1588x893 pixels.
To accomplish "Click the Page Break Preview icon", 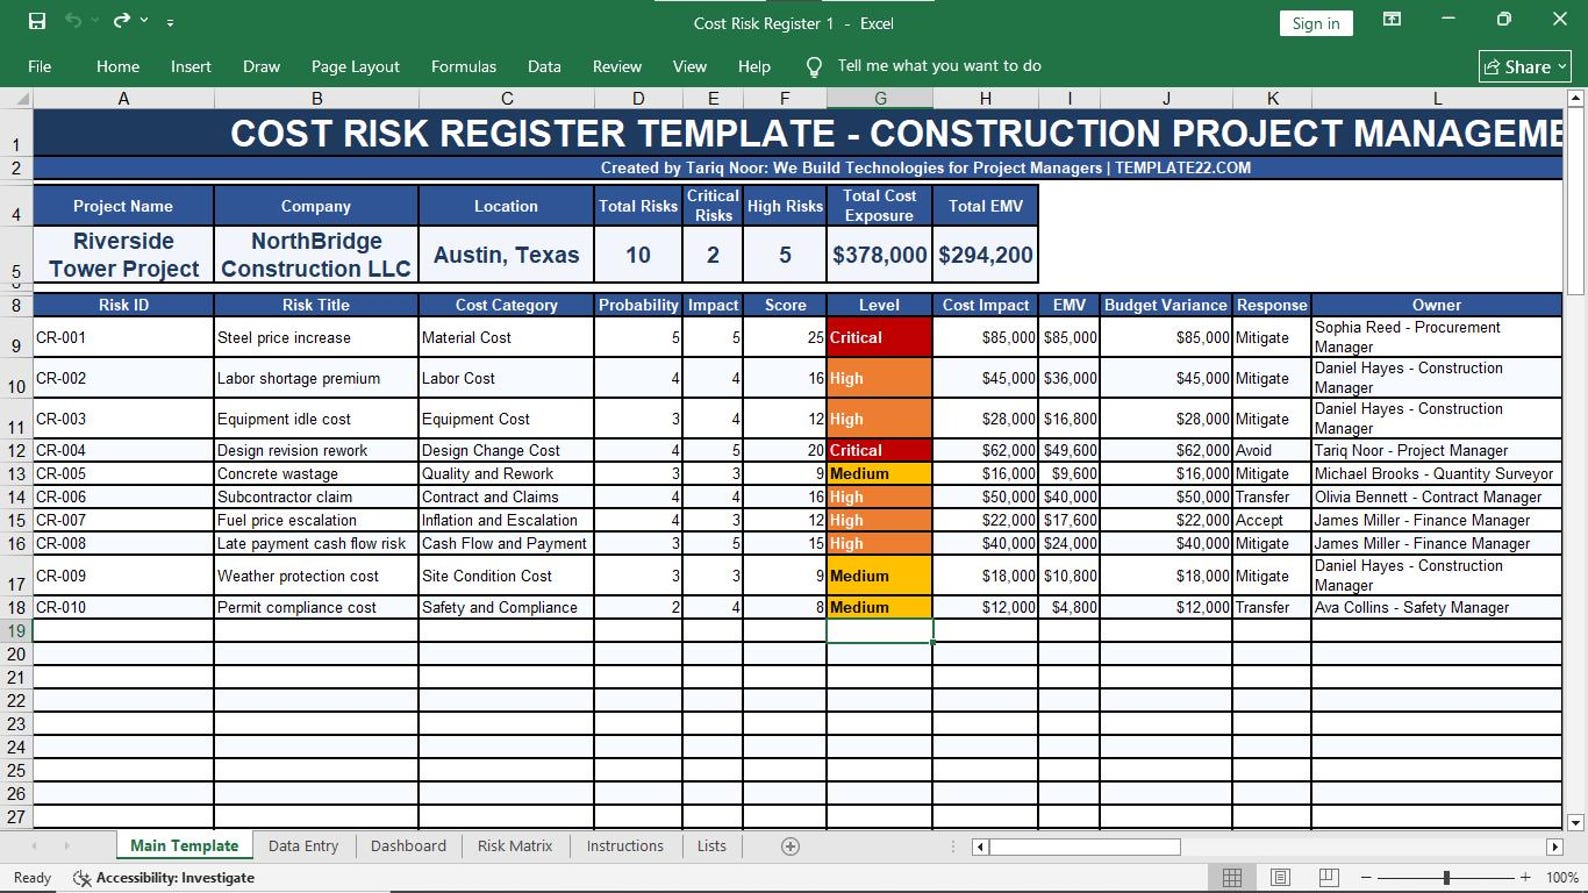I will click(1328, 878).
